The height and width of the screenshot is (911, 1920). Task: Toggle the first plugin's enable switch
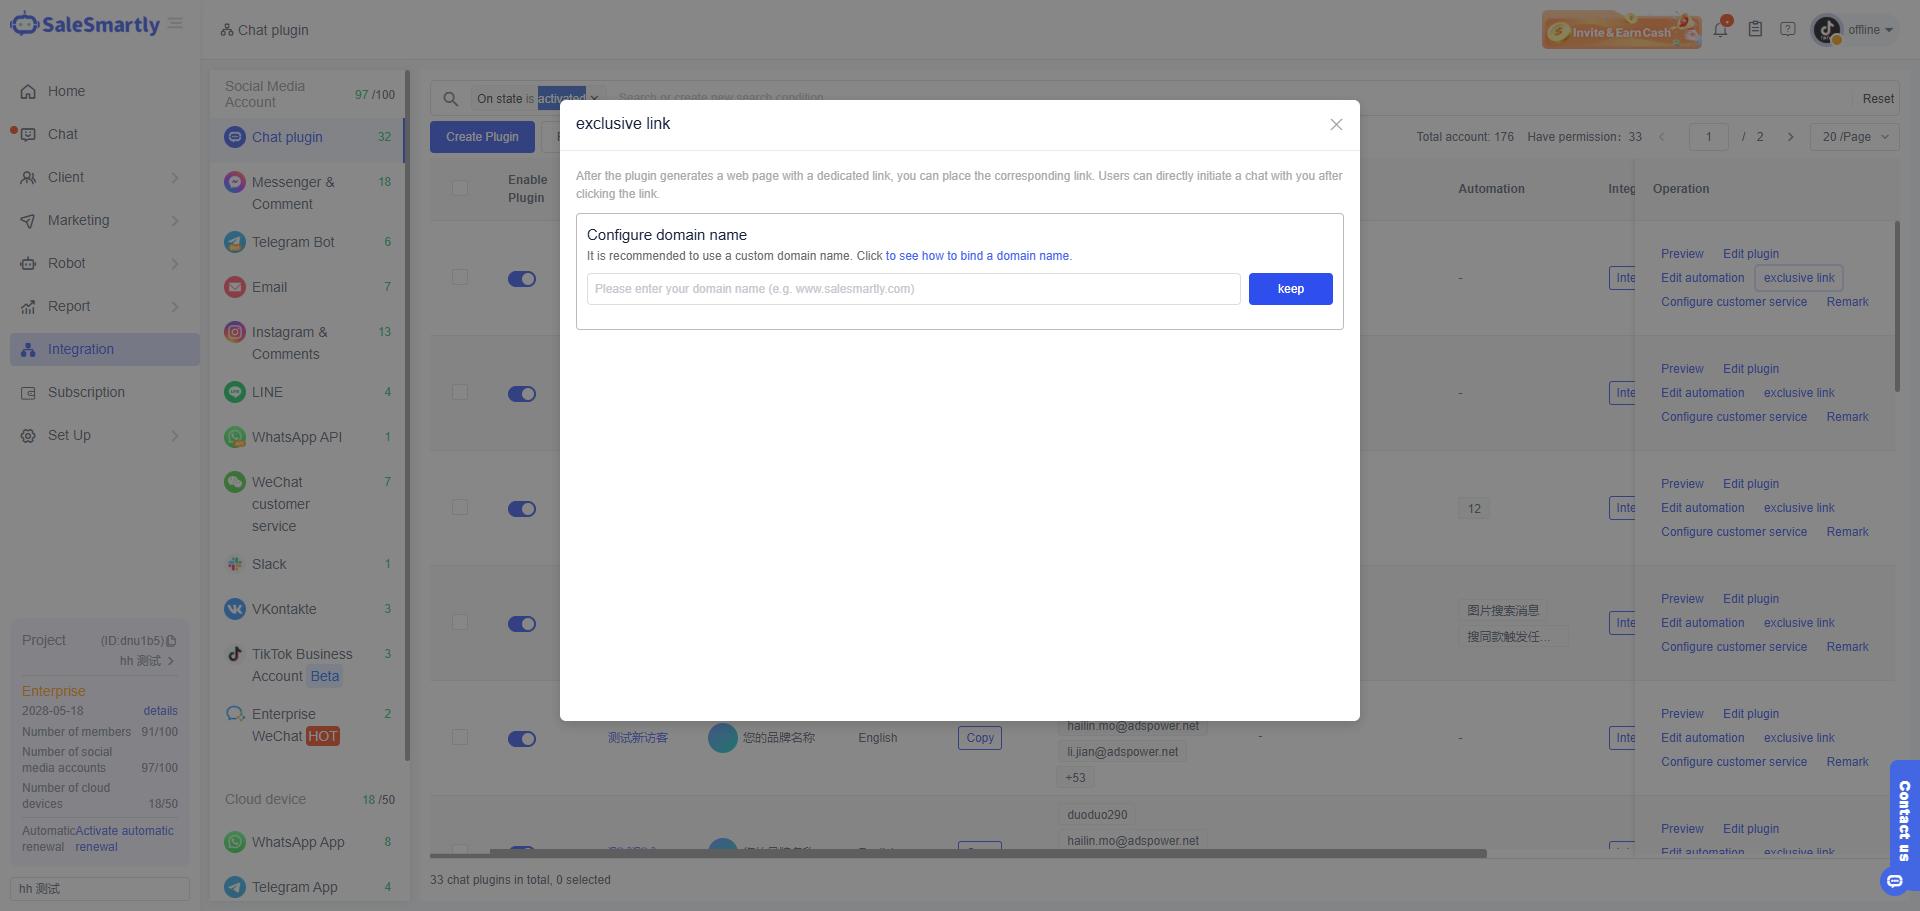pos(522,279)
